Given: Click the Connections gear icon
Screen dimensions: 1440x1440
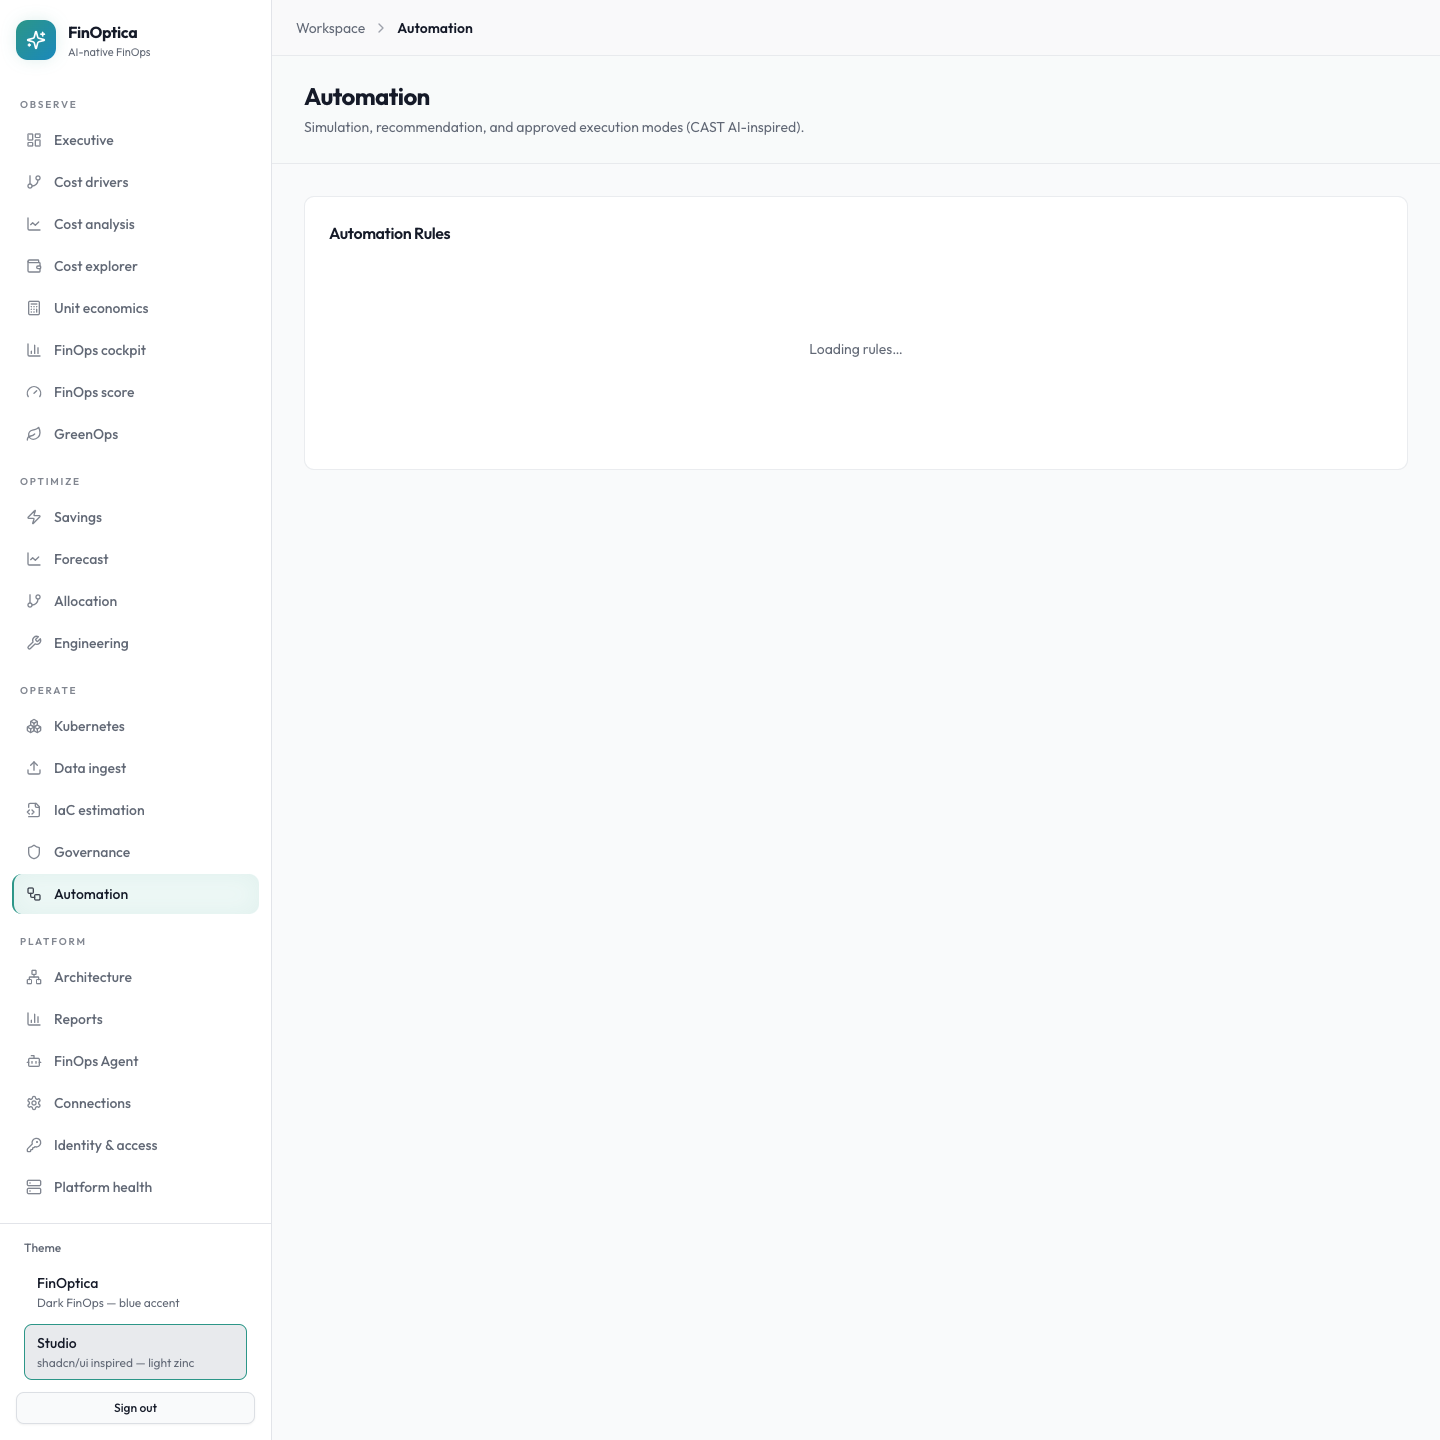Looking at the screenshot, I should coord(34,1103).
